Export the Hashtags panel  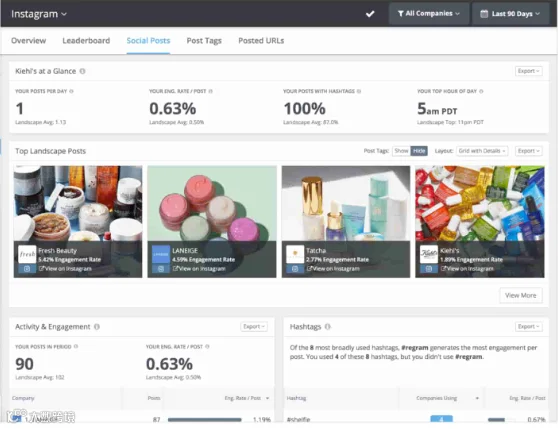point(528,327)
